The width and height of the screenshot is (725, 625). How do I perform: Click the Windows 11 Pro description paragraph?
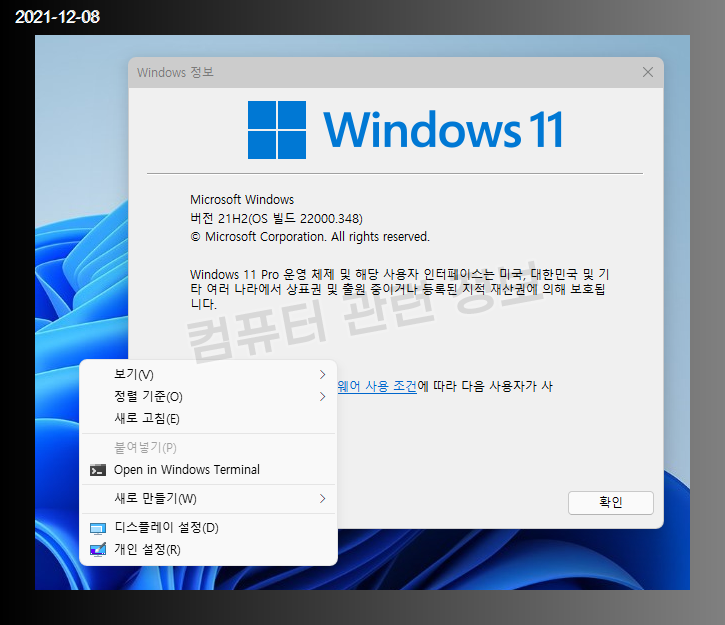point(399,289)
